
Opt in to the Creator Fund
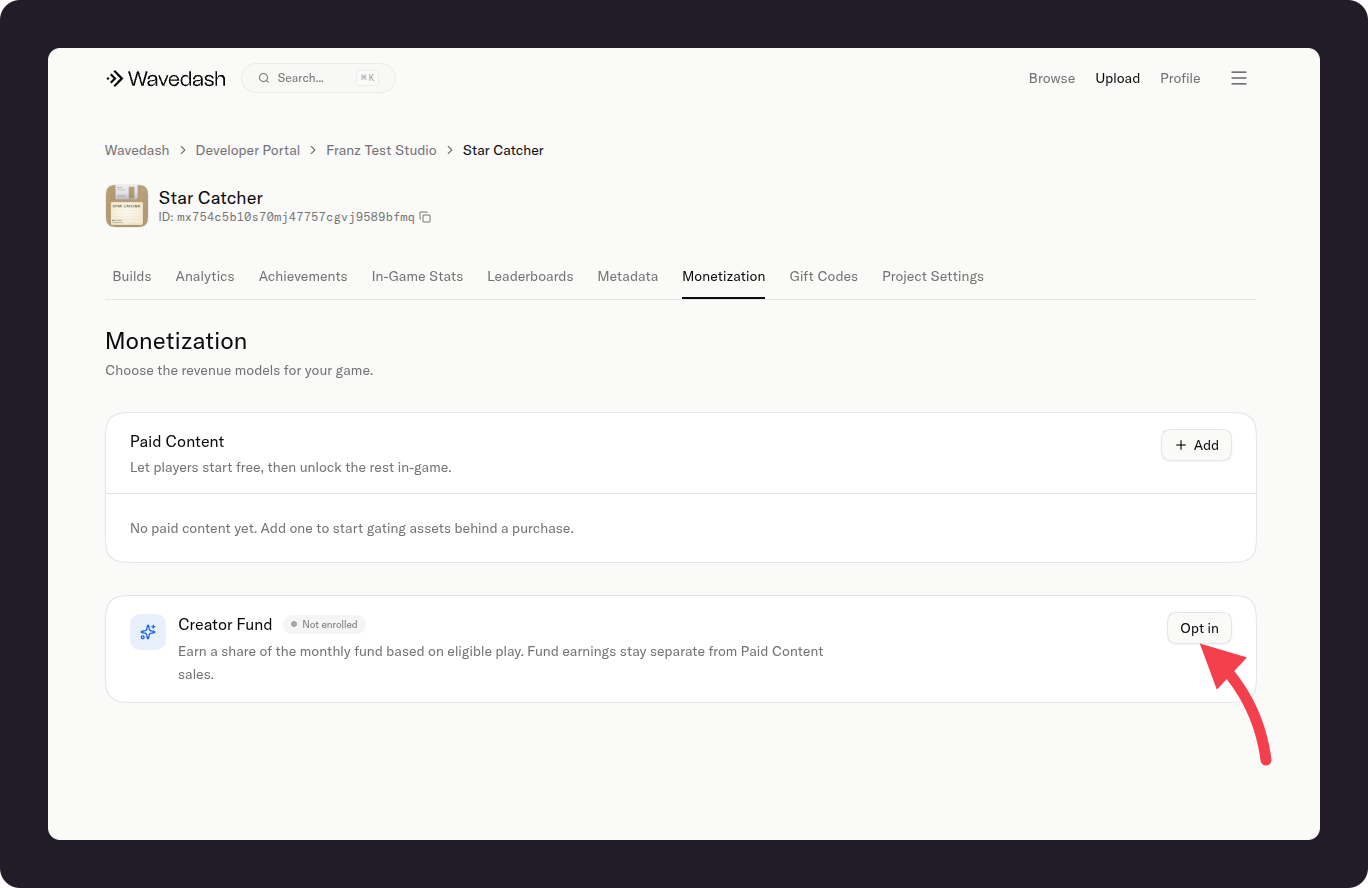click(1199, 628)
